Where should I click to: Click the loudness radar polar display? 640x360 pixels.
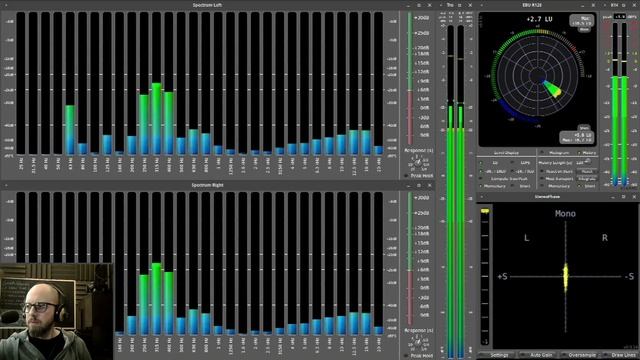click(538, 76)
